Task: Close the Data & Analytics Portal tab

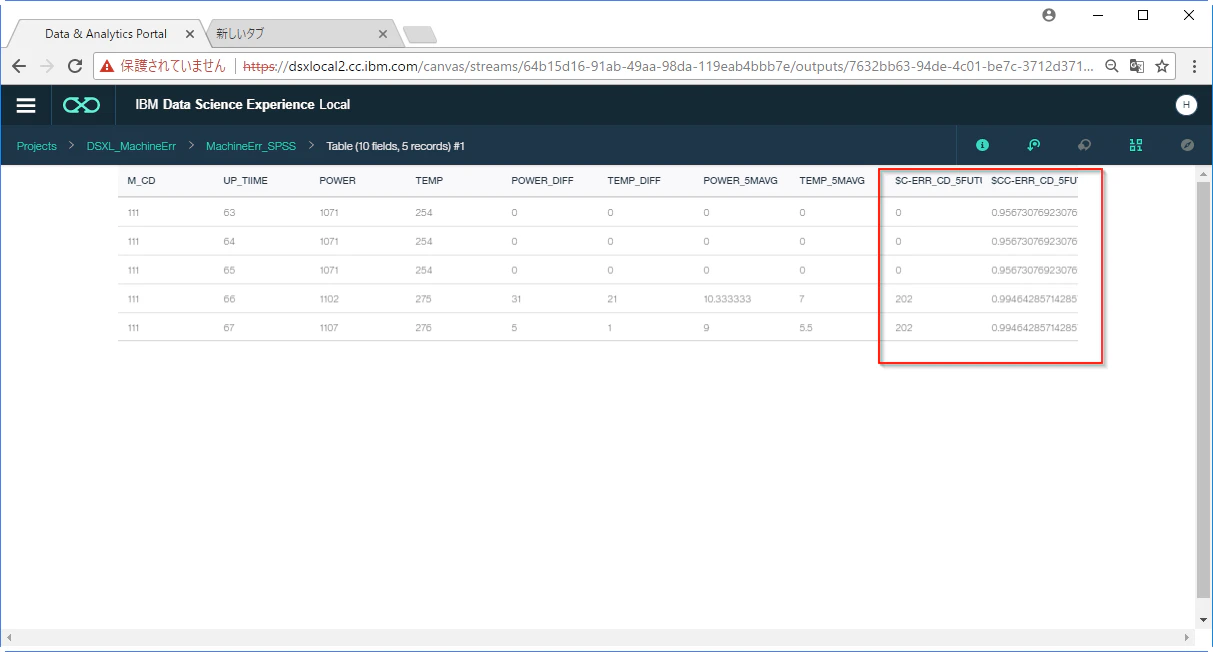Action: (190, 34)
